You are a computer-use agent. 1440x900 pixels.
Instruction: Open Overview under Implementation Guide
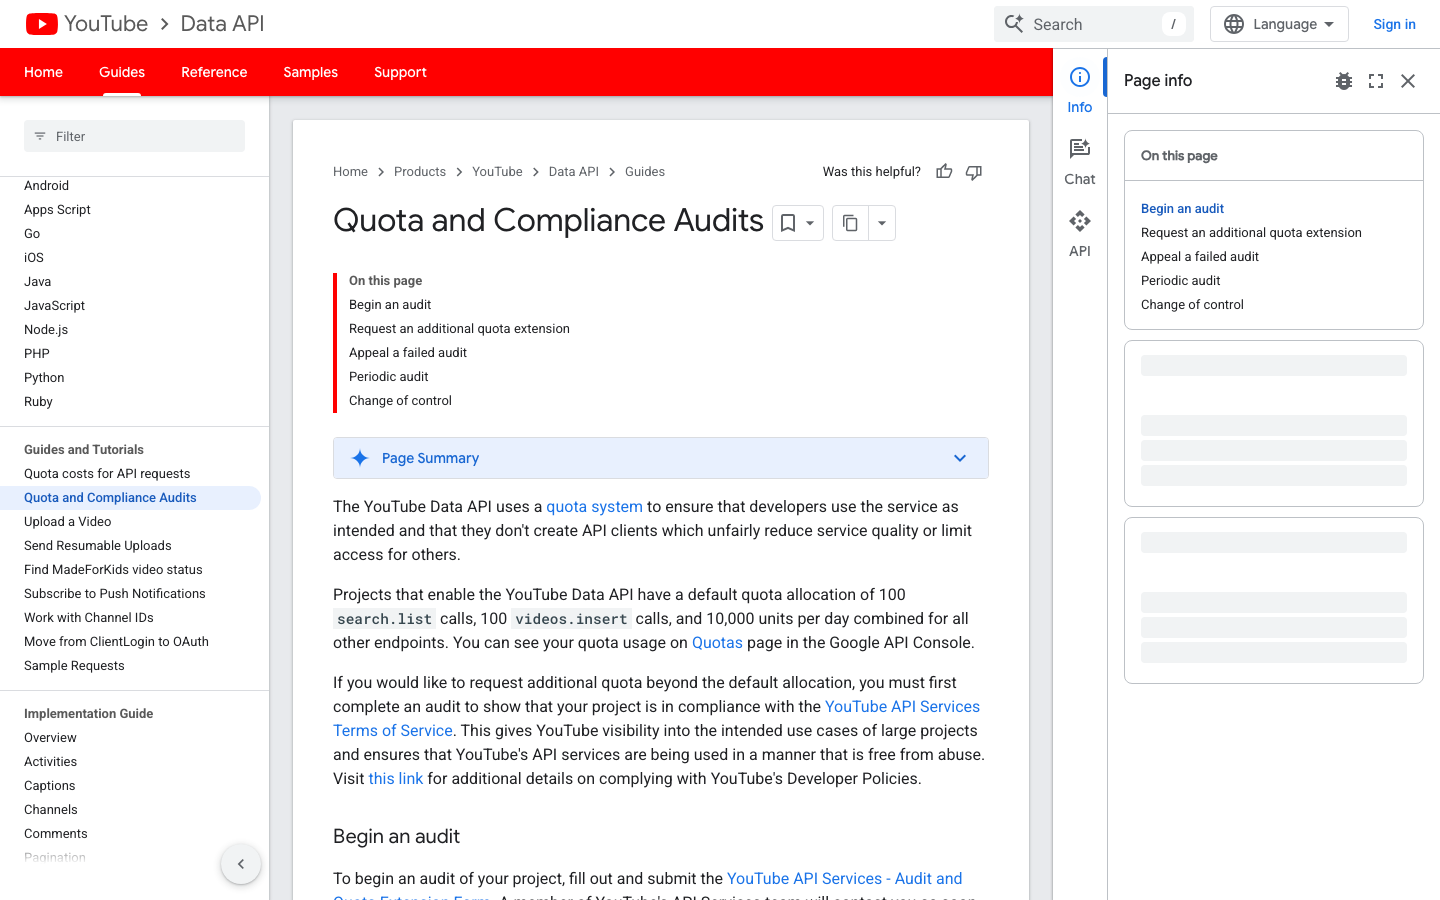tap(50, 738)
